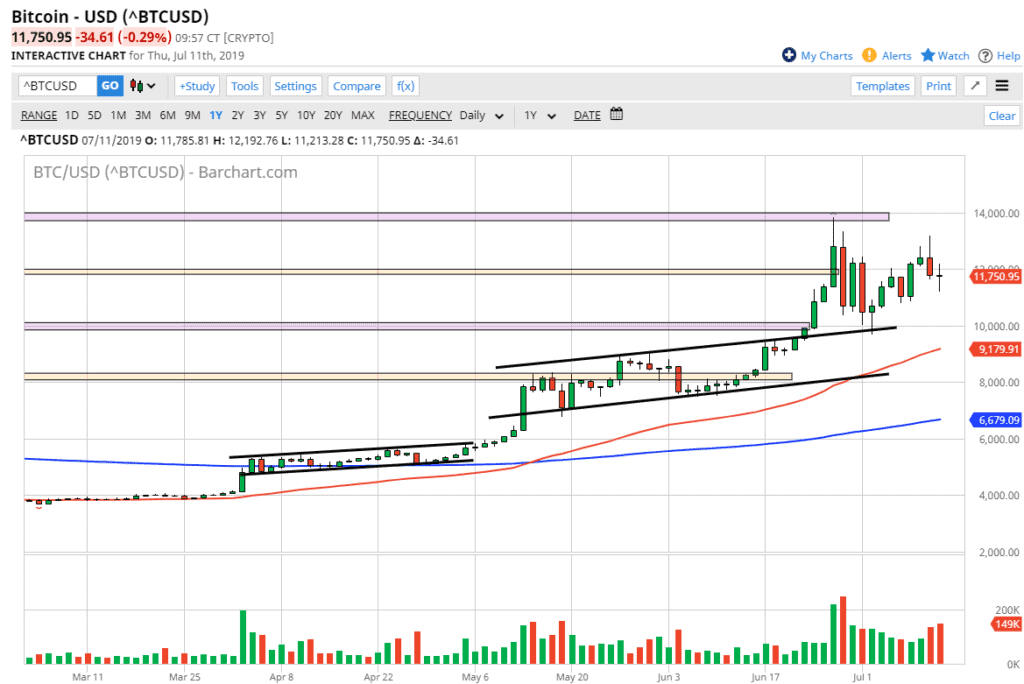Open Help via question mark icon
Viewport: 1024px width, 684px height.
point(985,56)
